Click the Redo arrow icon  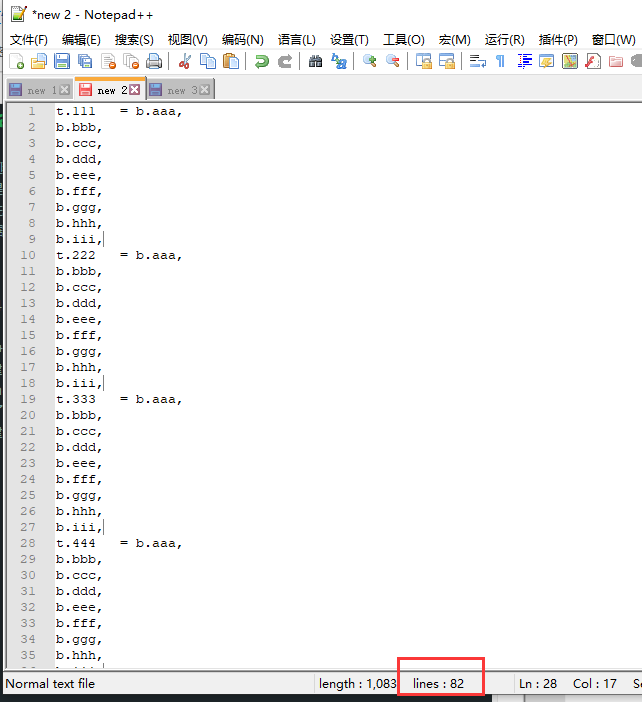pos(285,61)
